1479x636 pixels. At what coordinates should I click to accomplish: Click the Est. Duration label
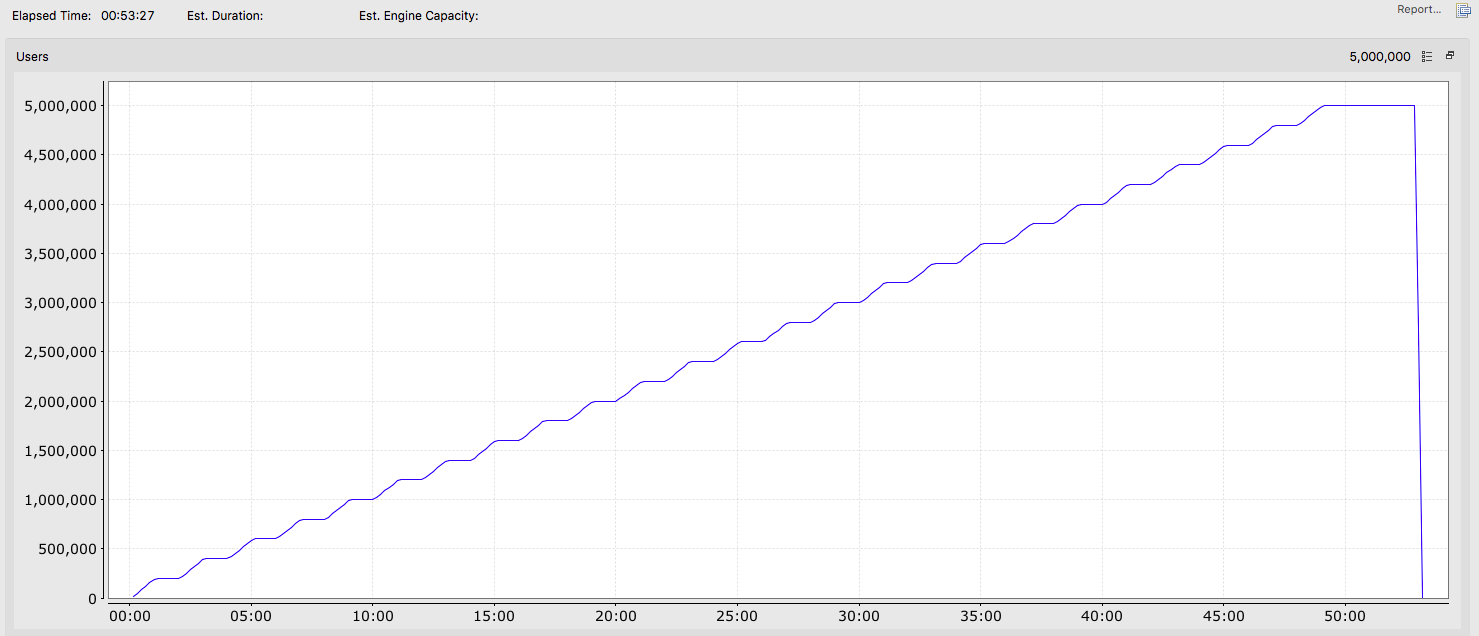click(225, 16)
